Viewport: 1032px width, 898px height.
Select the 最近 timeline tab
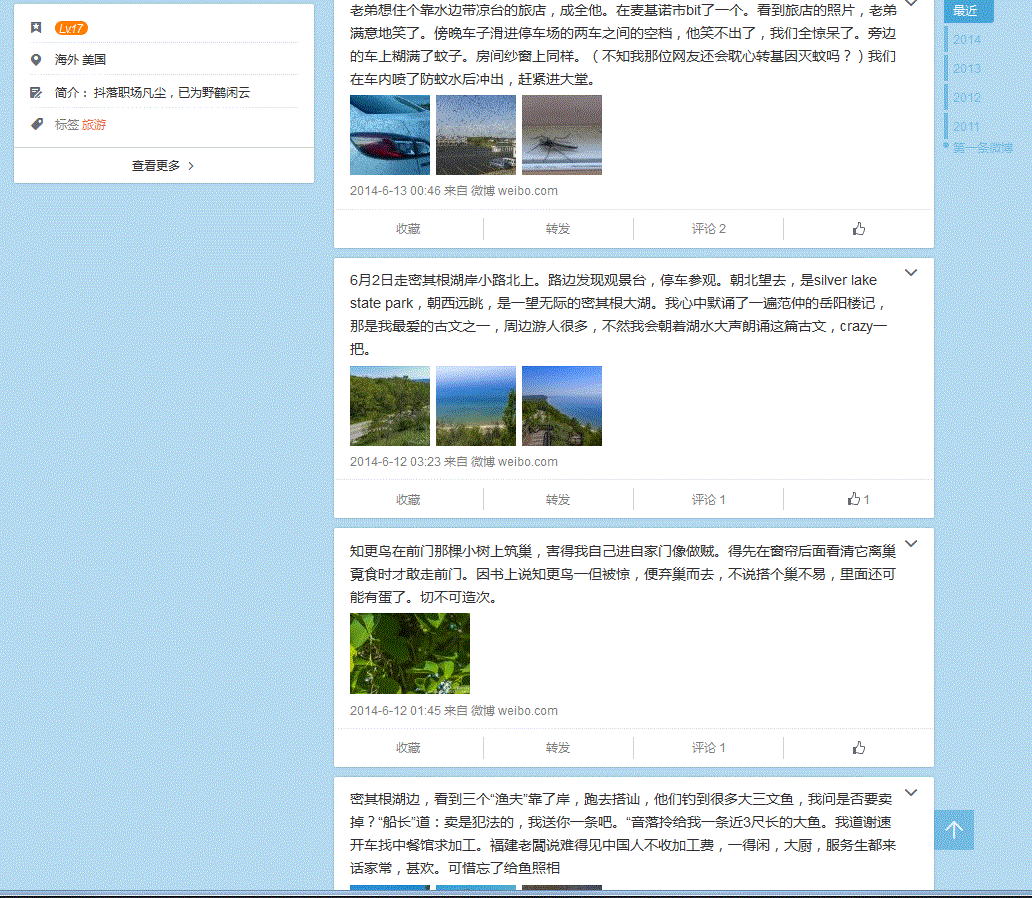click(966, 11)
